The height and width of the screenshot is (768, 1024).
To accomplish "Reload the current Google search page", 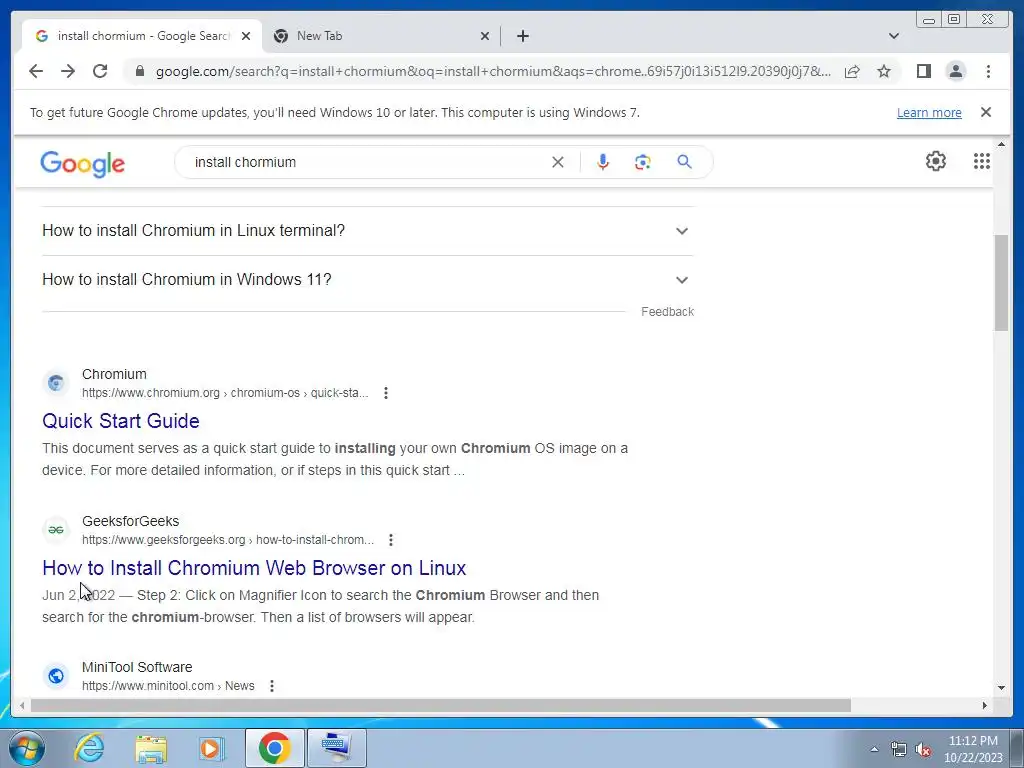I will coord(100,71).
